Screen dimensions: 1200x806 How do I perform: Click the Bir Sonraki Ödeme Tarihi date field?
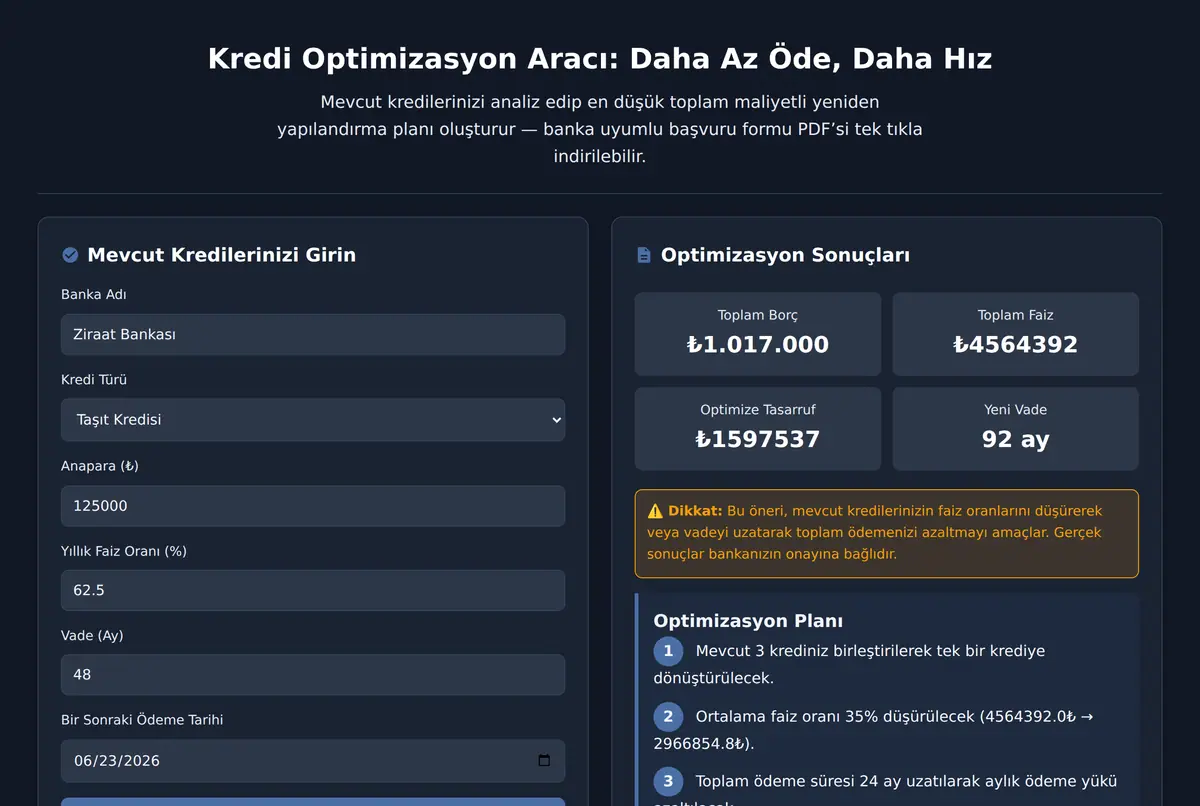(313, 760)
